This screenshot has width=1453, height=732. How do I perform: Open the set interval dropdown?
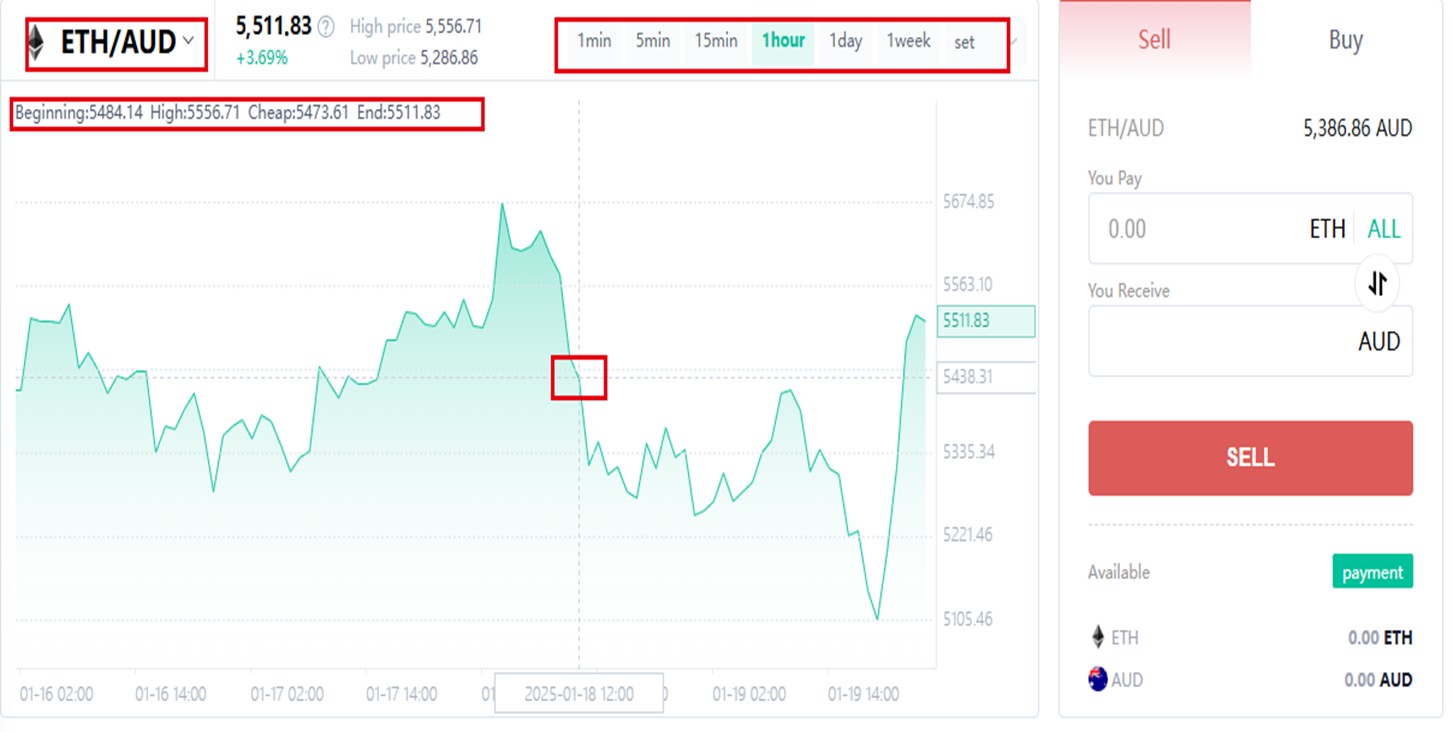click(x=964, y=42)
